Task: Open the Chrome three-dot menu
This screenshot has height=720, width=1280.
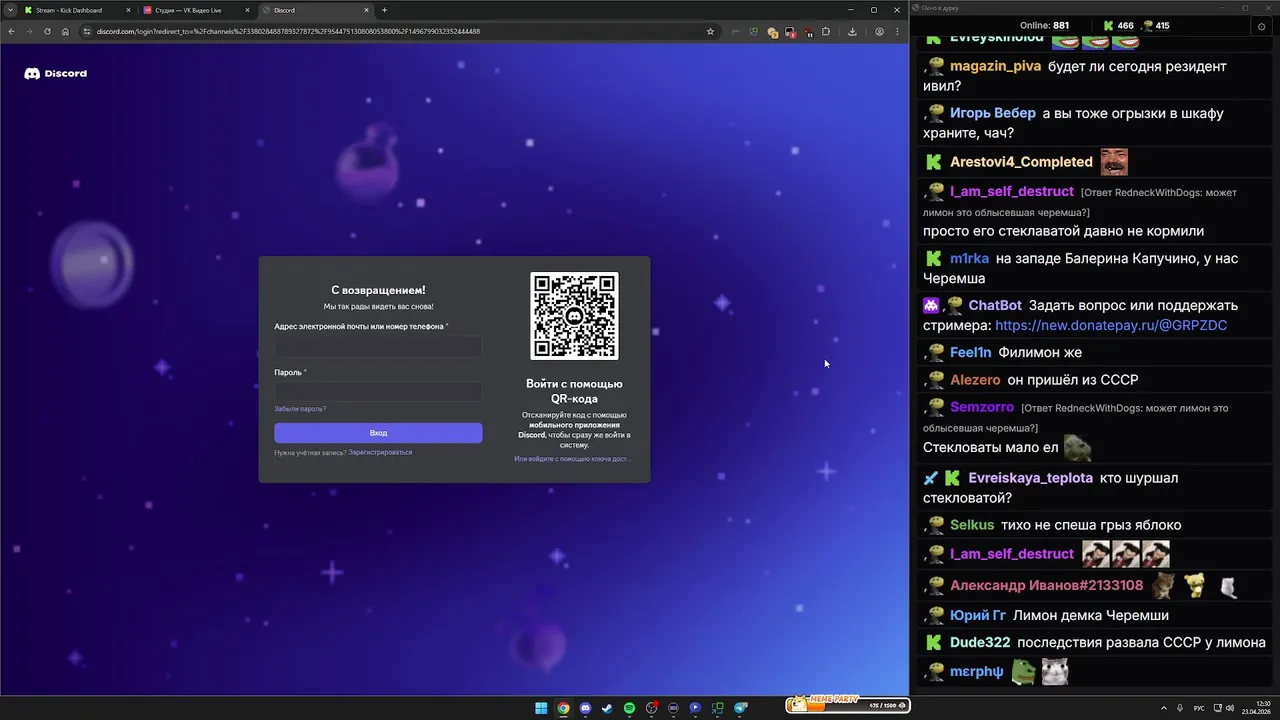Action: coord(897,31)
